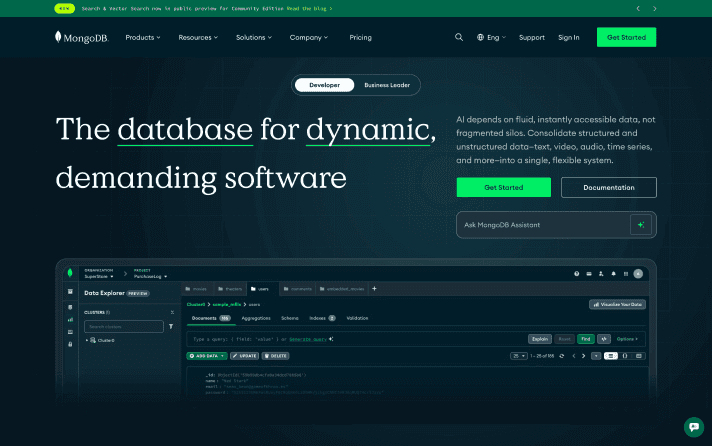Image resolution: width=712 pixels, height=446 pixels.
Task: Switch to the comments collection tab
Action: coord(298,289)
